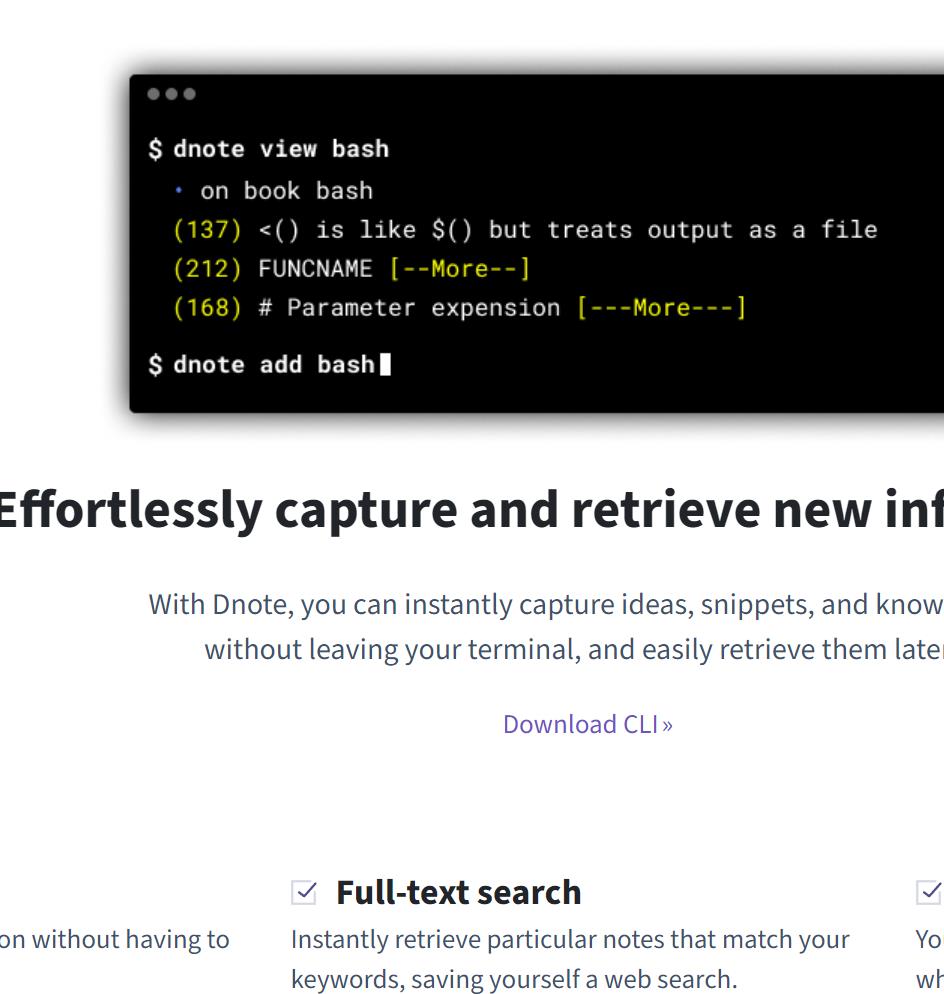The image size is (944, 994).
Task: Click the third gray dot in terminal titlebar
Action: (190, 94)
